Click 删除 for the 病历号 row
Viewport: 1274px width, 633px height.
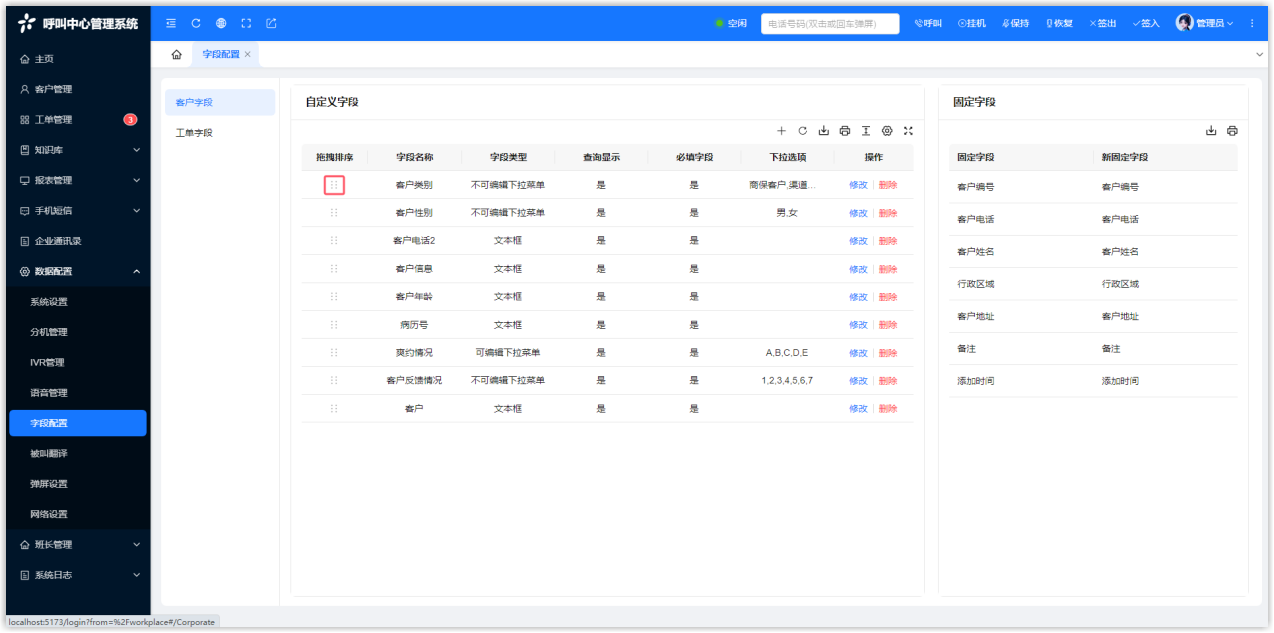coord(888,325)
